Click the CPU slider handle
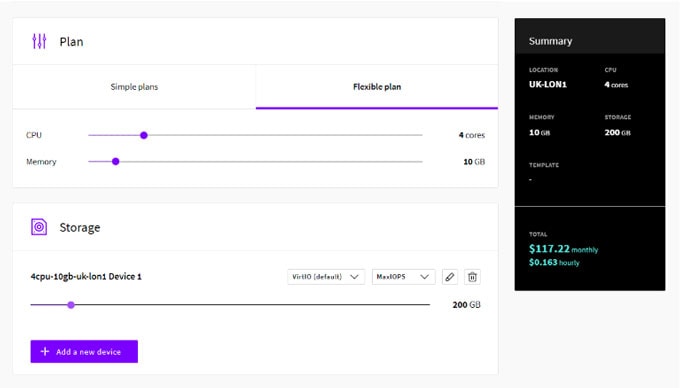Image resolution: width=680 pixels, height=388 pixels. (x=144, y=135)
